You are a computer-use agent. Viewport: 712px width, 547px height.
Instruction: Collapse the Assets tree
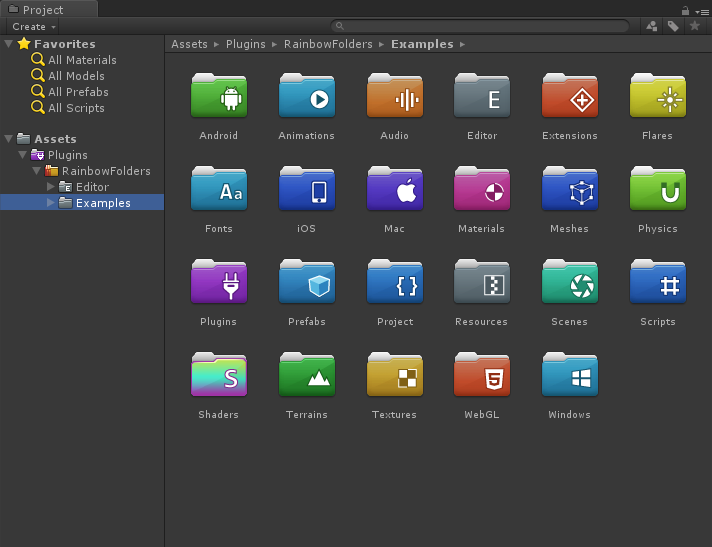pos(8,138)
